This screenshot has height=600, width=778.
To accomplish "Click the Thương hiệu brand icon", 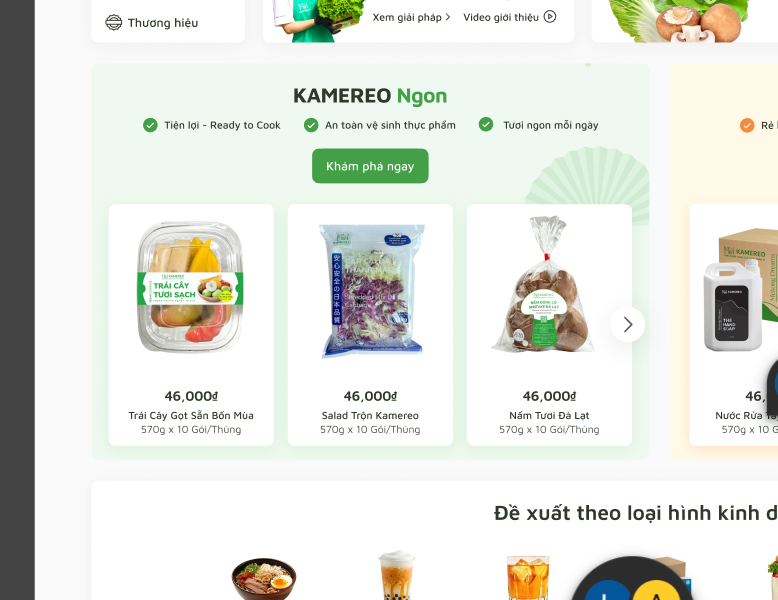I will click(x=114, y=22).
